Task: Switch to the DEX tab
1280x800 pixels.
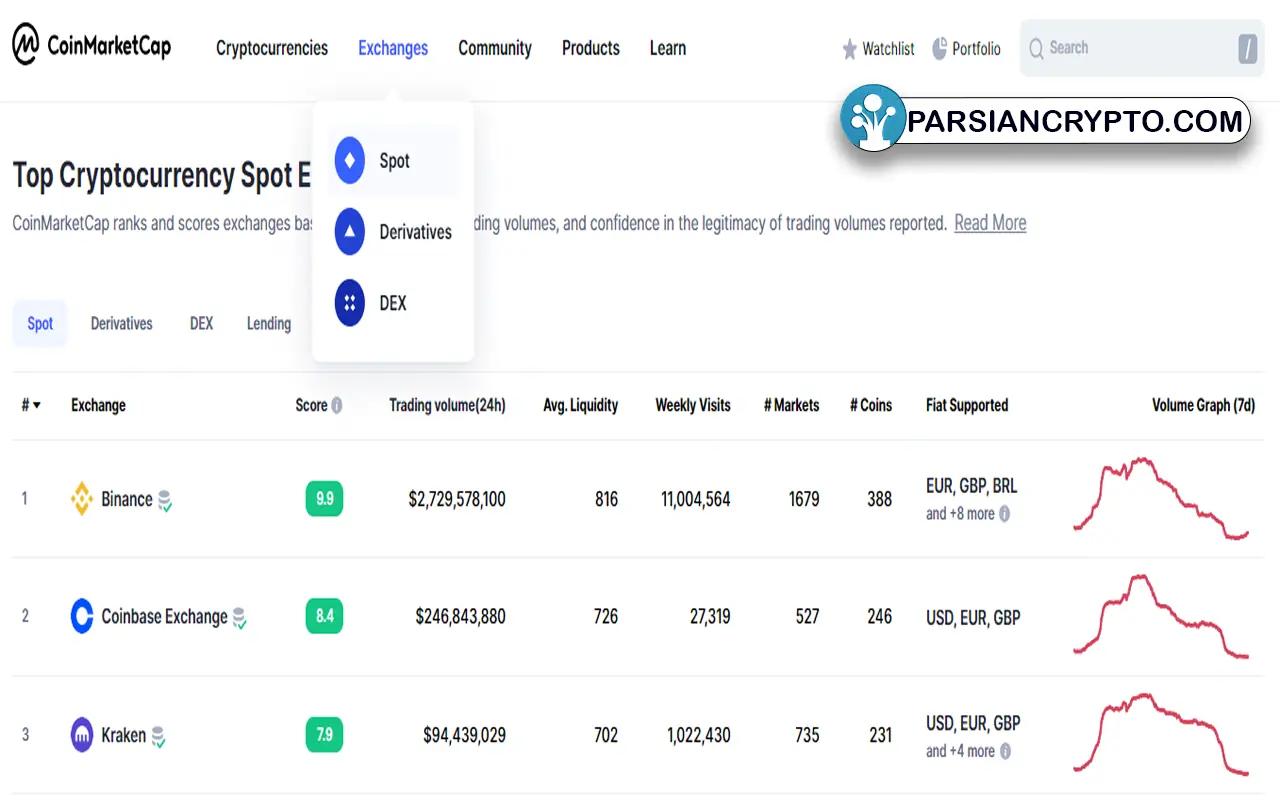Action: pos(201,324)
